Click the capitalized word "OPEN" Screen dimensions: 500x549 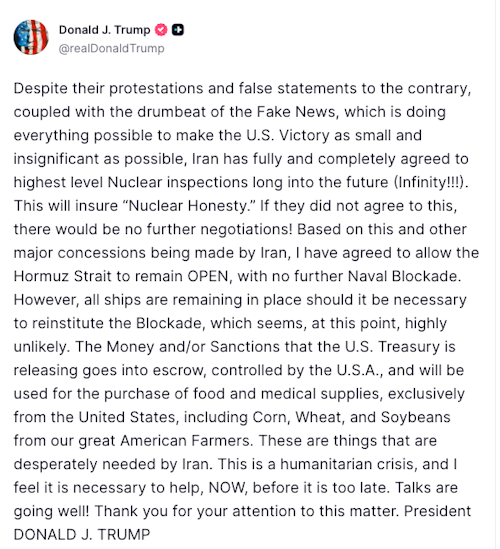click(x=209, y=276)
